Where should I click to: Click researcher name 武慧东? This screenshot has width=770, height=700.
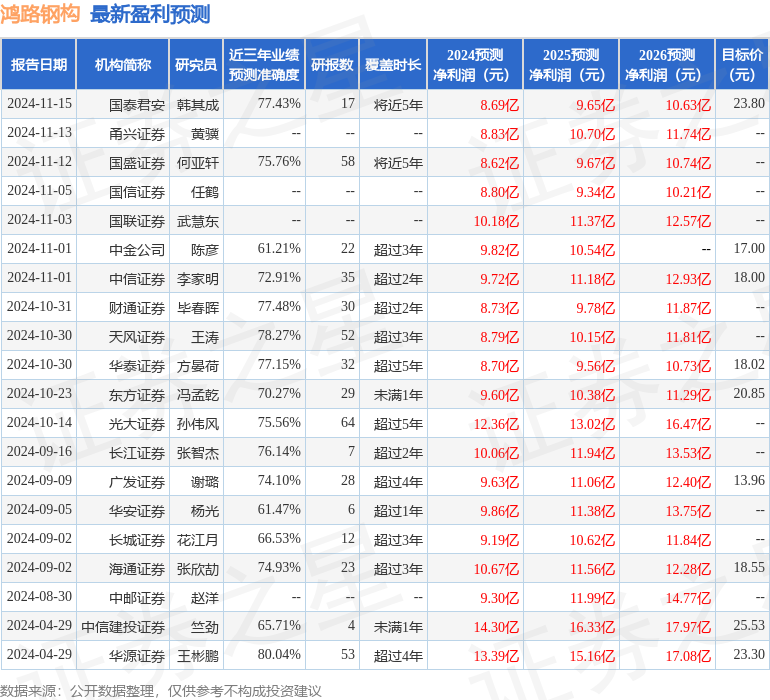[x=198, y=221]
